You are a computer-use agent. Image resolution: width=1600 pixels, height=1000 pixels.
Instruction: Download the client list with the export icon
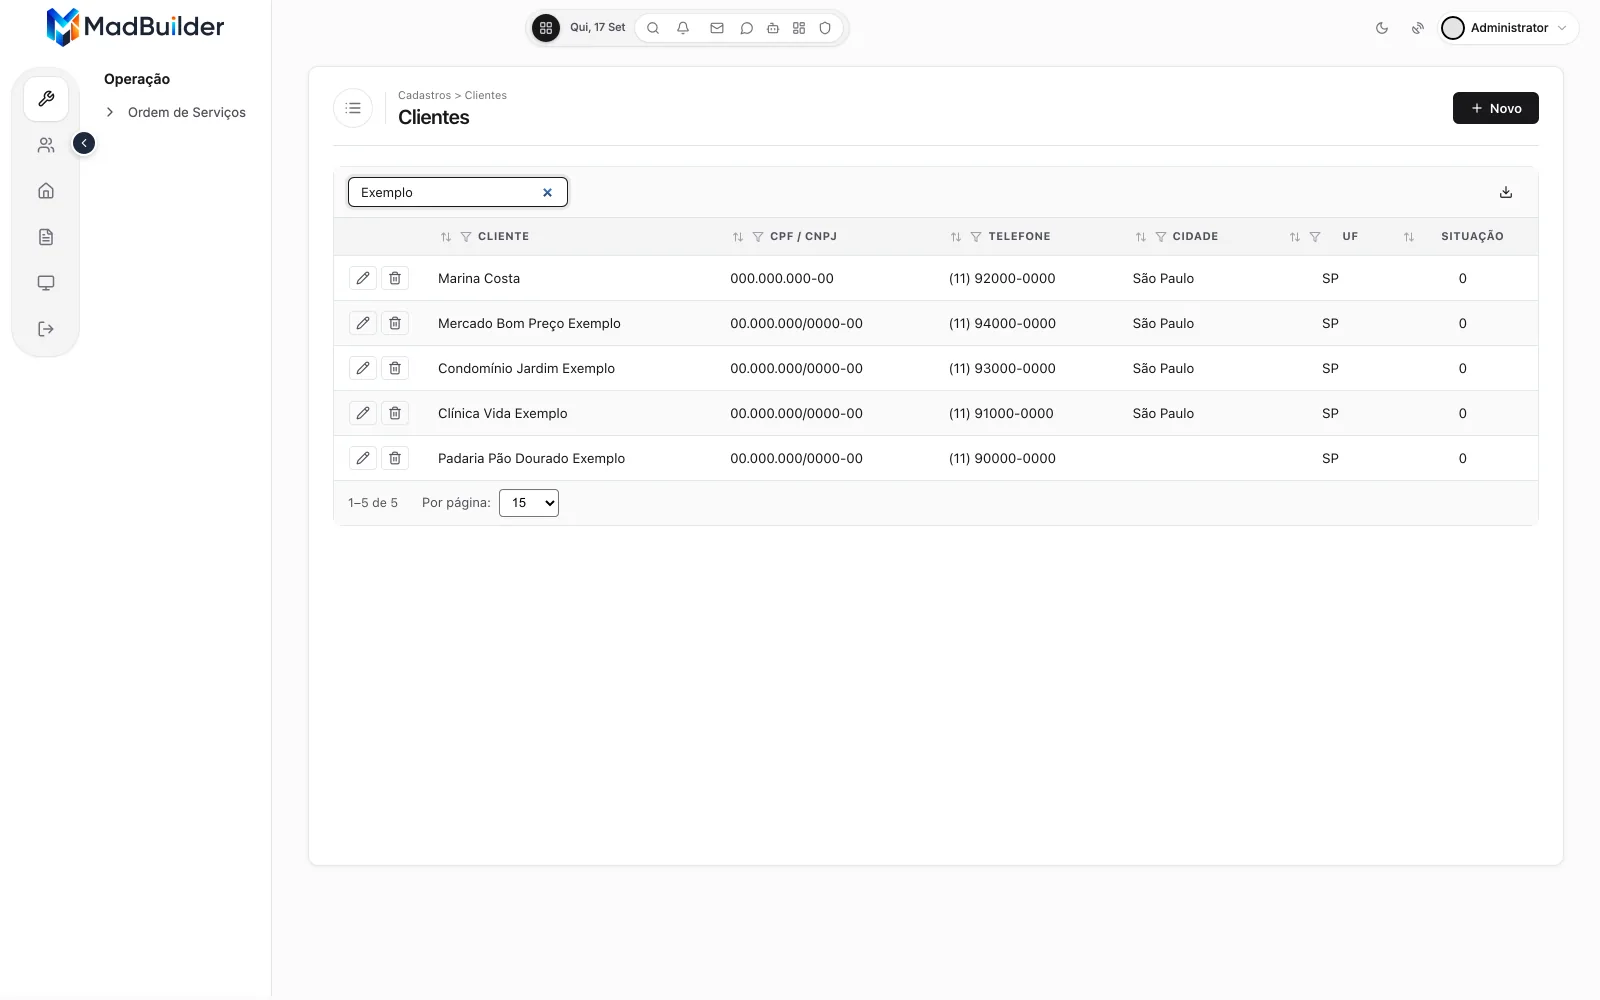click(1506, 192)
